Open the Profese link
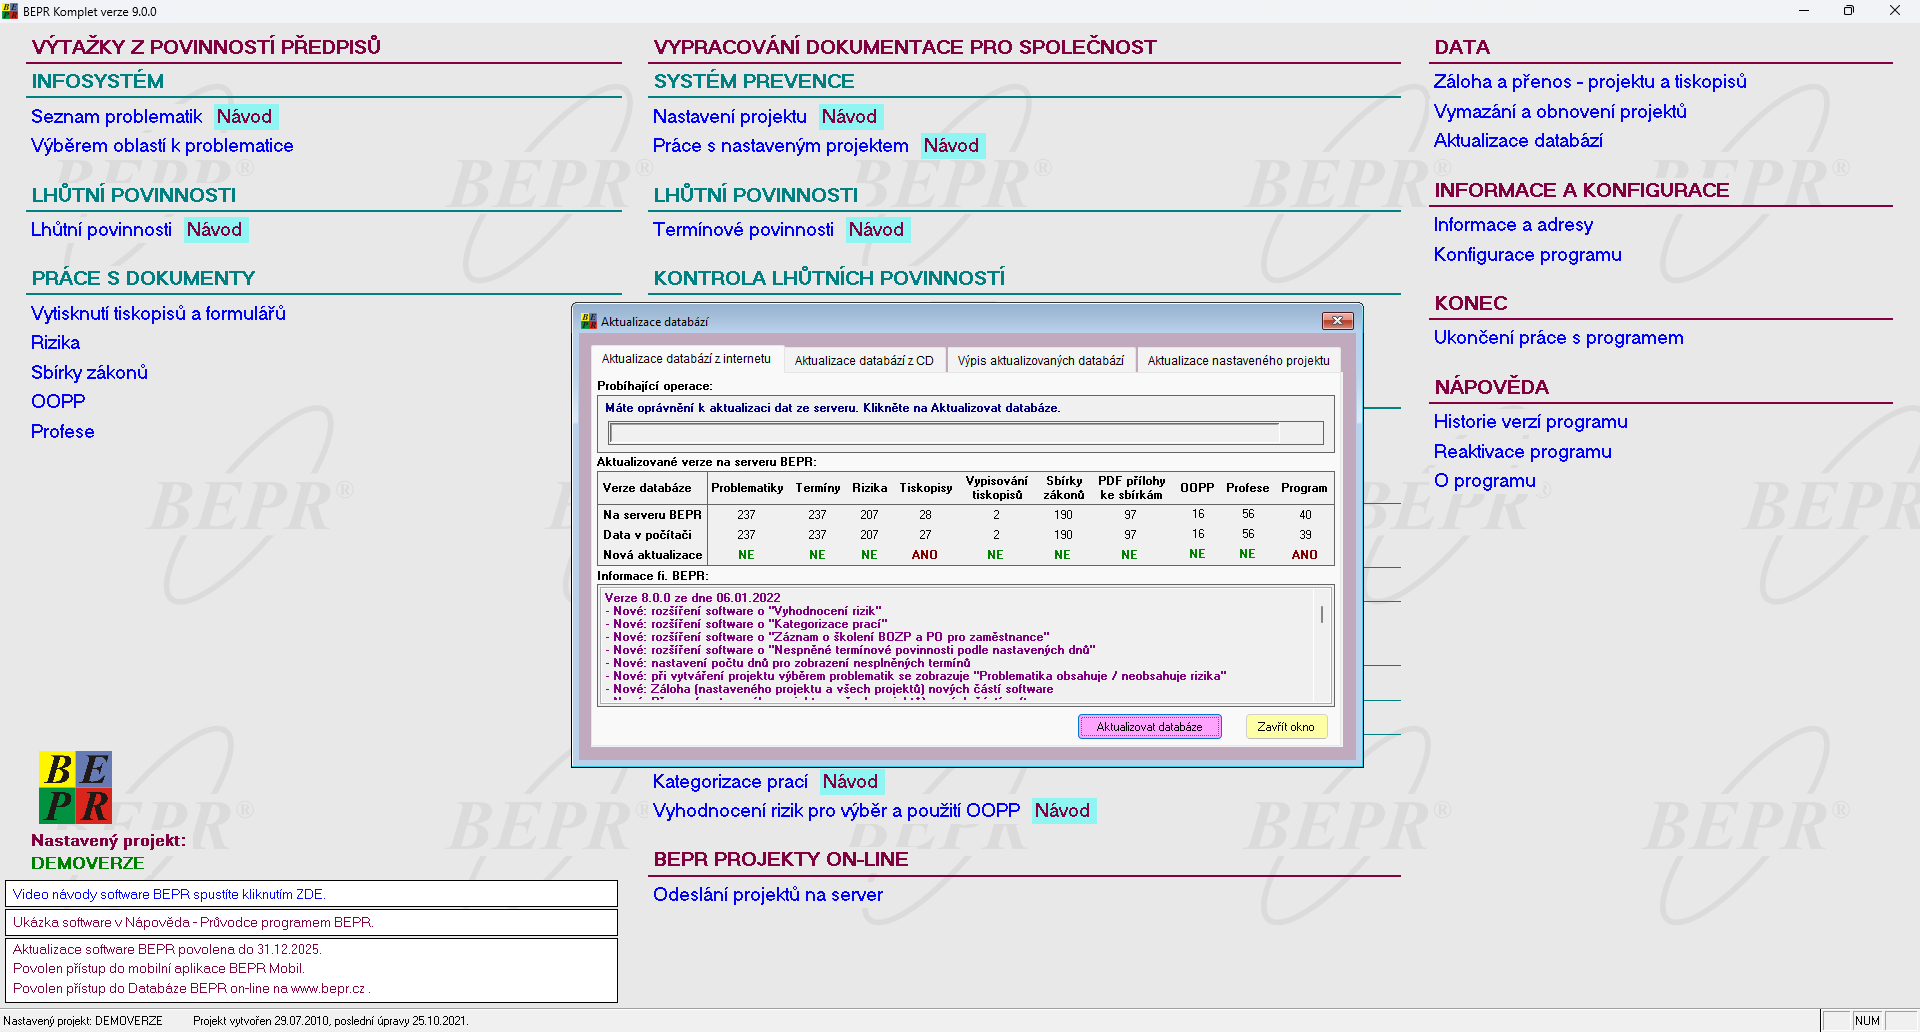This screenshot has height=1032, width=1920. pos(62,432)
